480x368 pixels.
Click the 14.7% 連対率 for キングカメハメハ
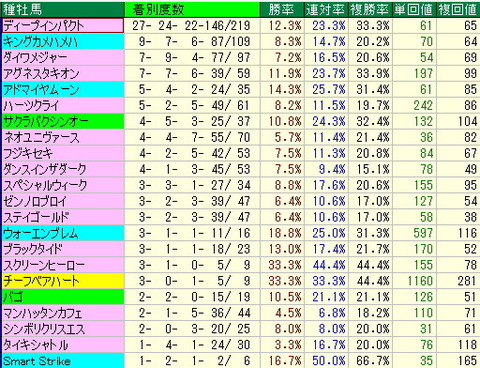(x=329, y=42)
